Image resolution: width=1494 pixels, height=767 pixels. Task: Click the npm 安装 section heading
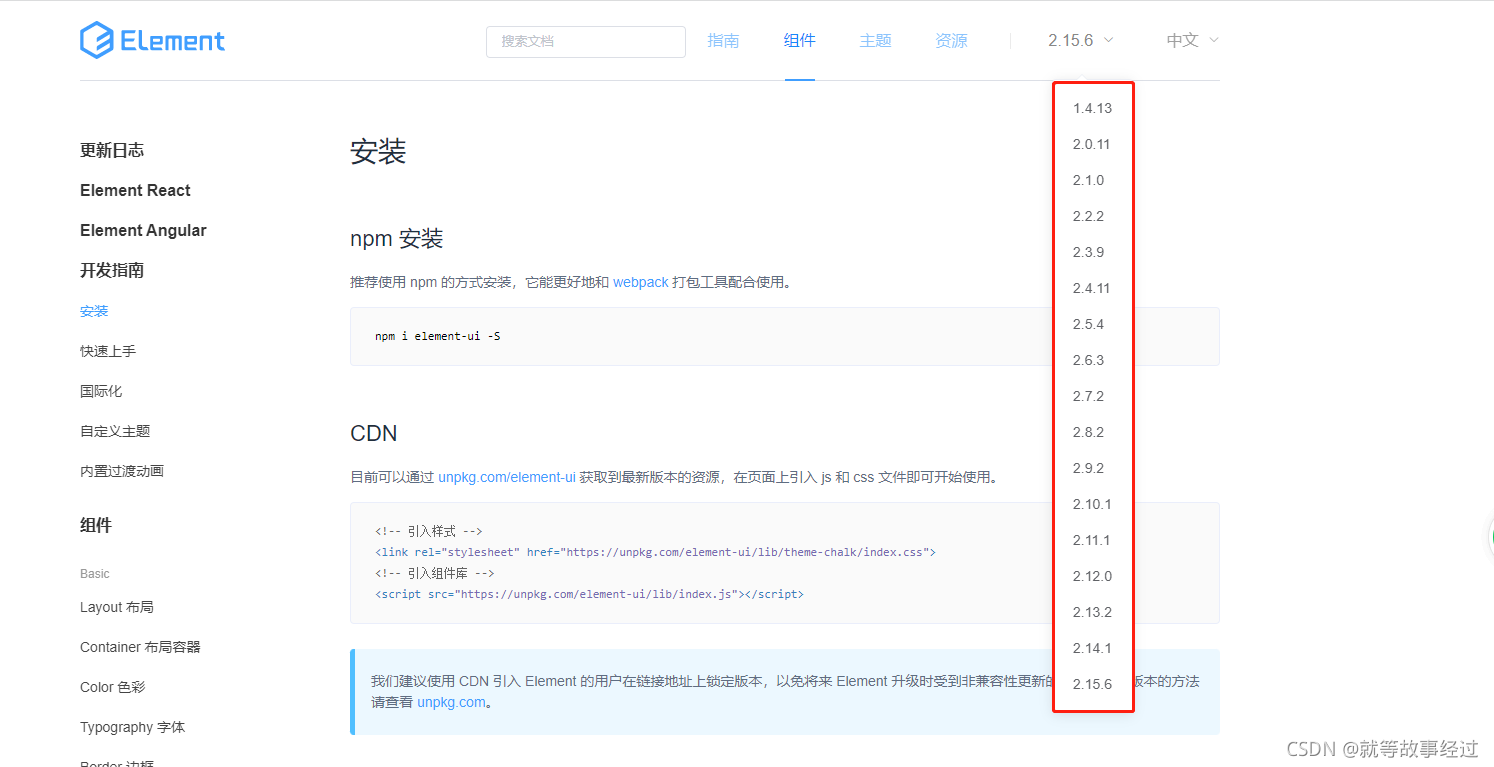pyautogui.click(x=397, y=239)
